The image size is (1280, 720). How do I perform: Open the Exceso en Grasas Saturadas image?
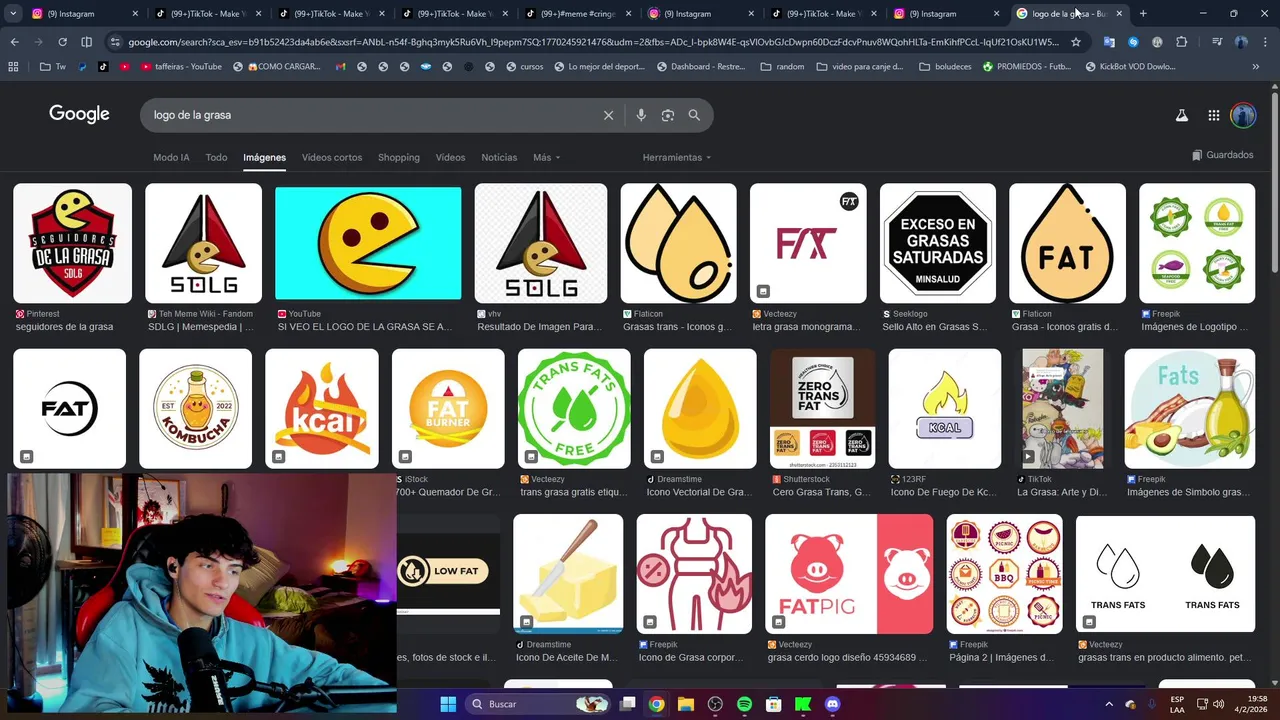[937, 243]
